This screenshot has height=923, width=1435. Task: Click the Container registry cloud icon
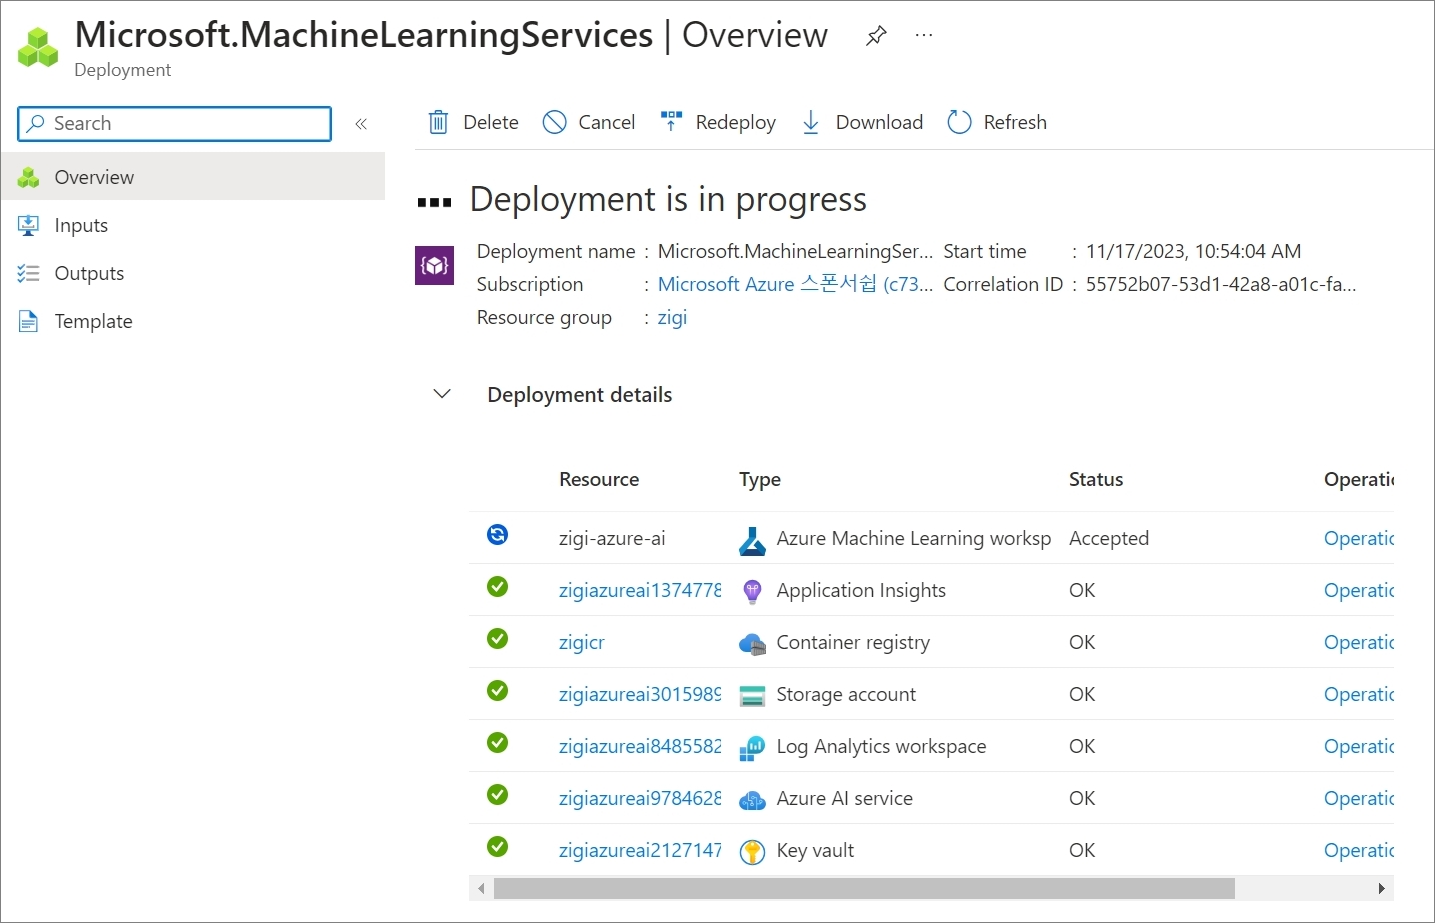click(752, 644)
